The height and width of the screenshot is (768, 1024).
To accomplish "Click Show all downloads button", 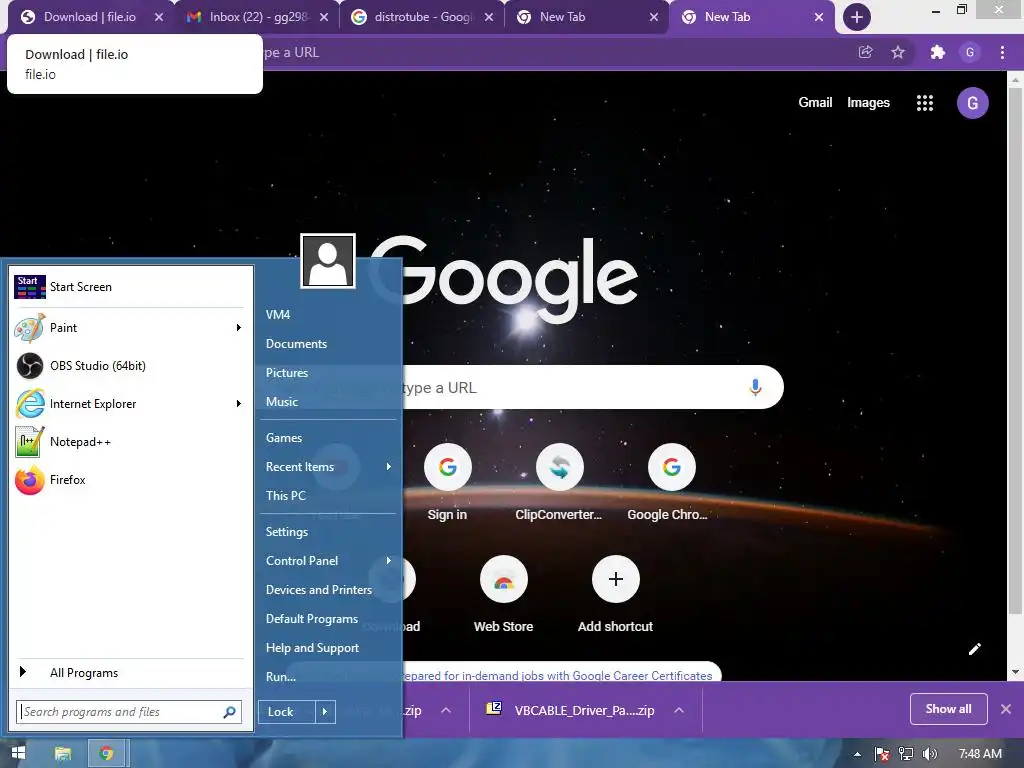I will pos(948,709).
